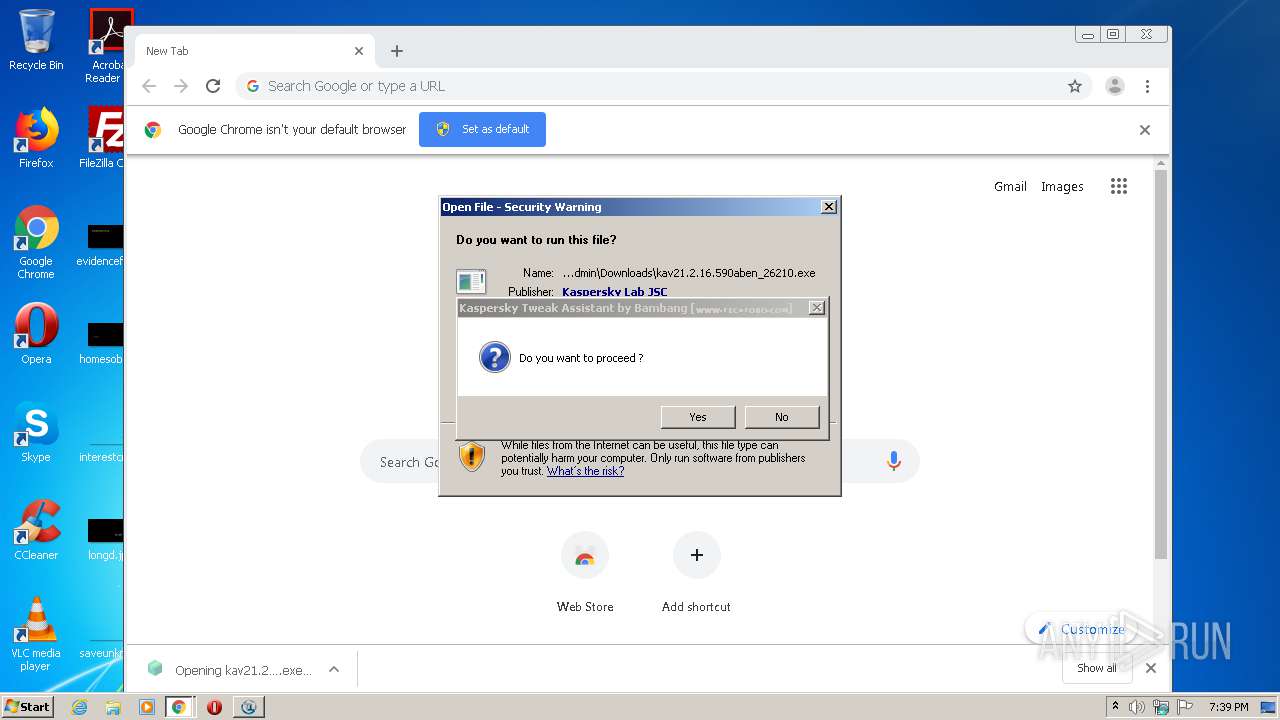1280x720 pixels.
Task: Open the media player taskbar icon
Action: pos(147,707)
